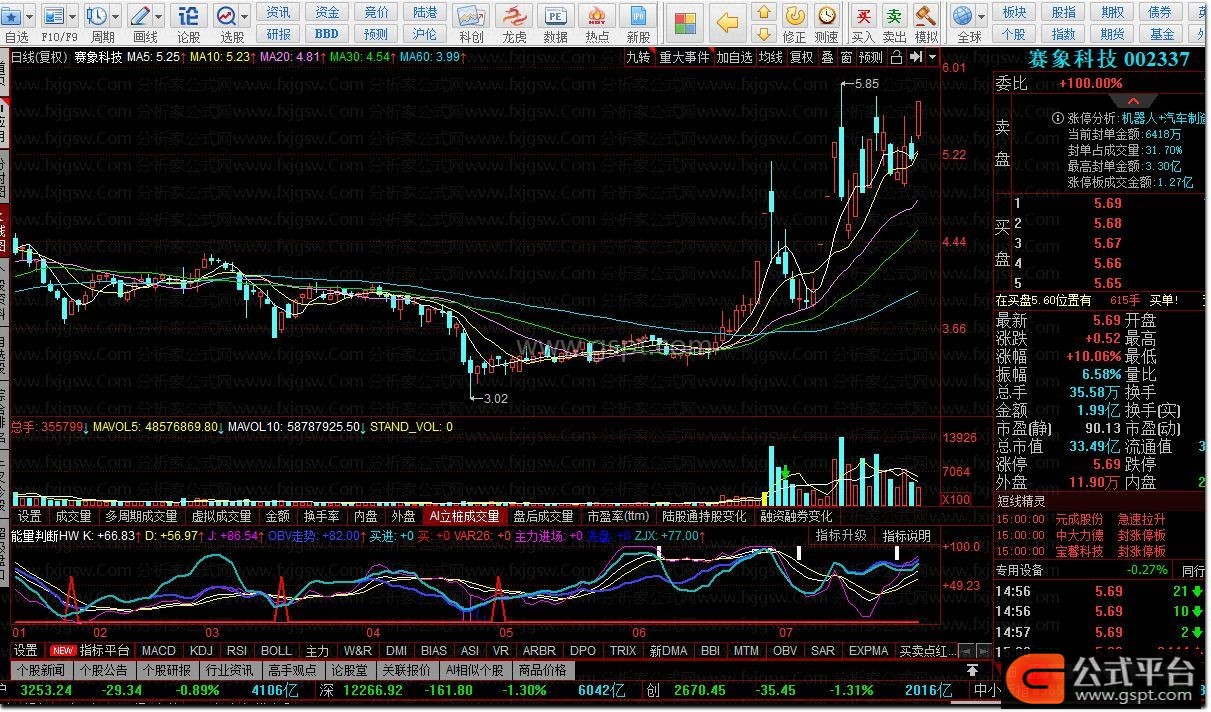Click the red 买入 buy icon

tap(863, 16)
